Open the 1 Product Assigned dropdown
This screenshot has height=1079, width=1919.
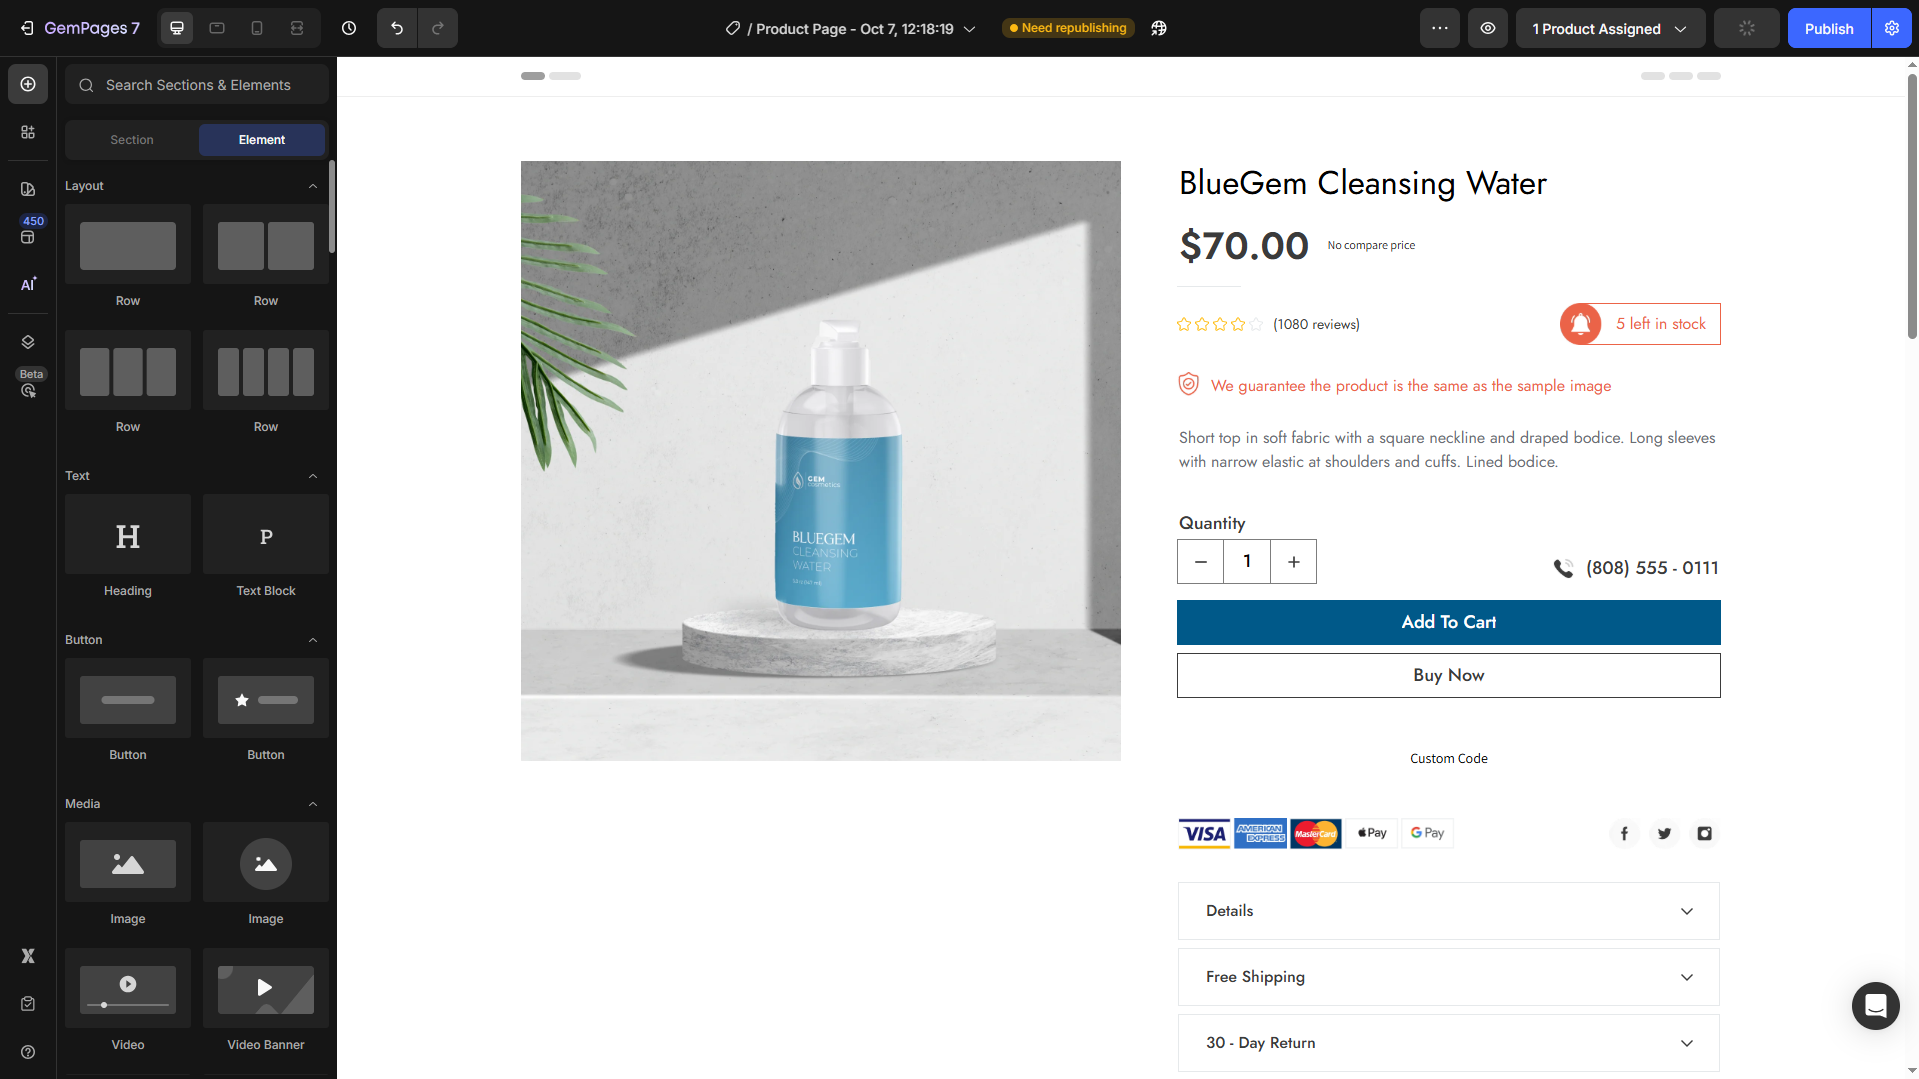[x=1610, y=28]
